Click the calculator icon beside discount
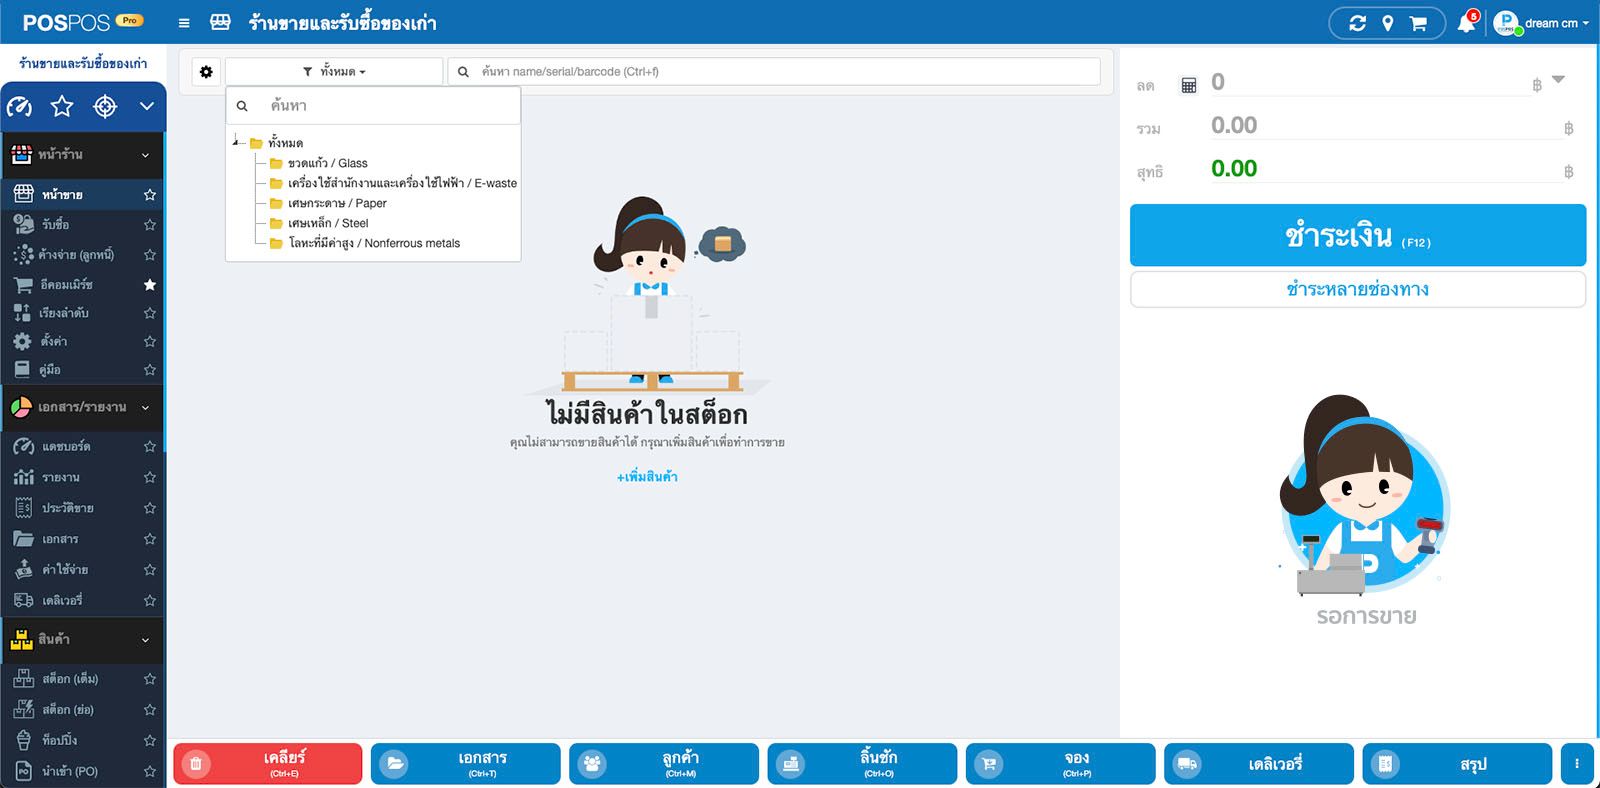The image size is (1600, 788). point(1189,85)
